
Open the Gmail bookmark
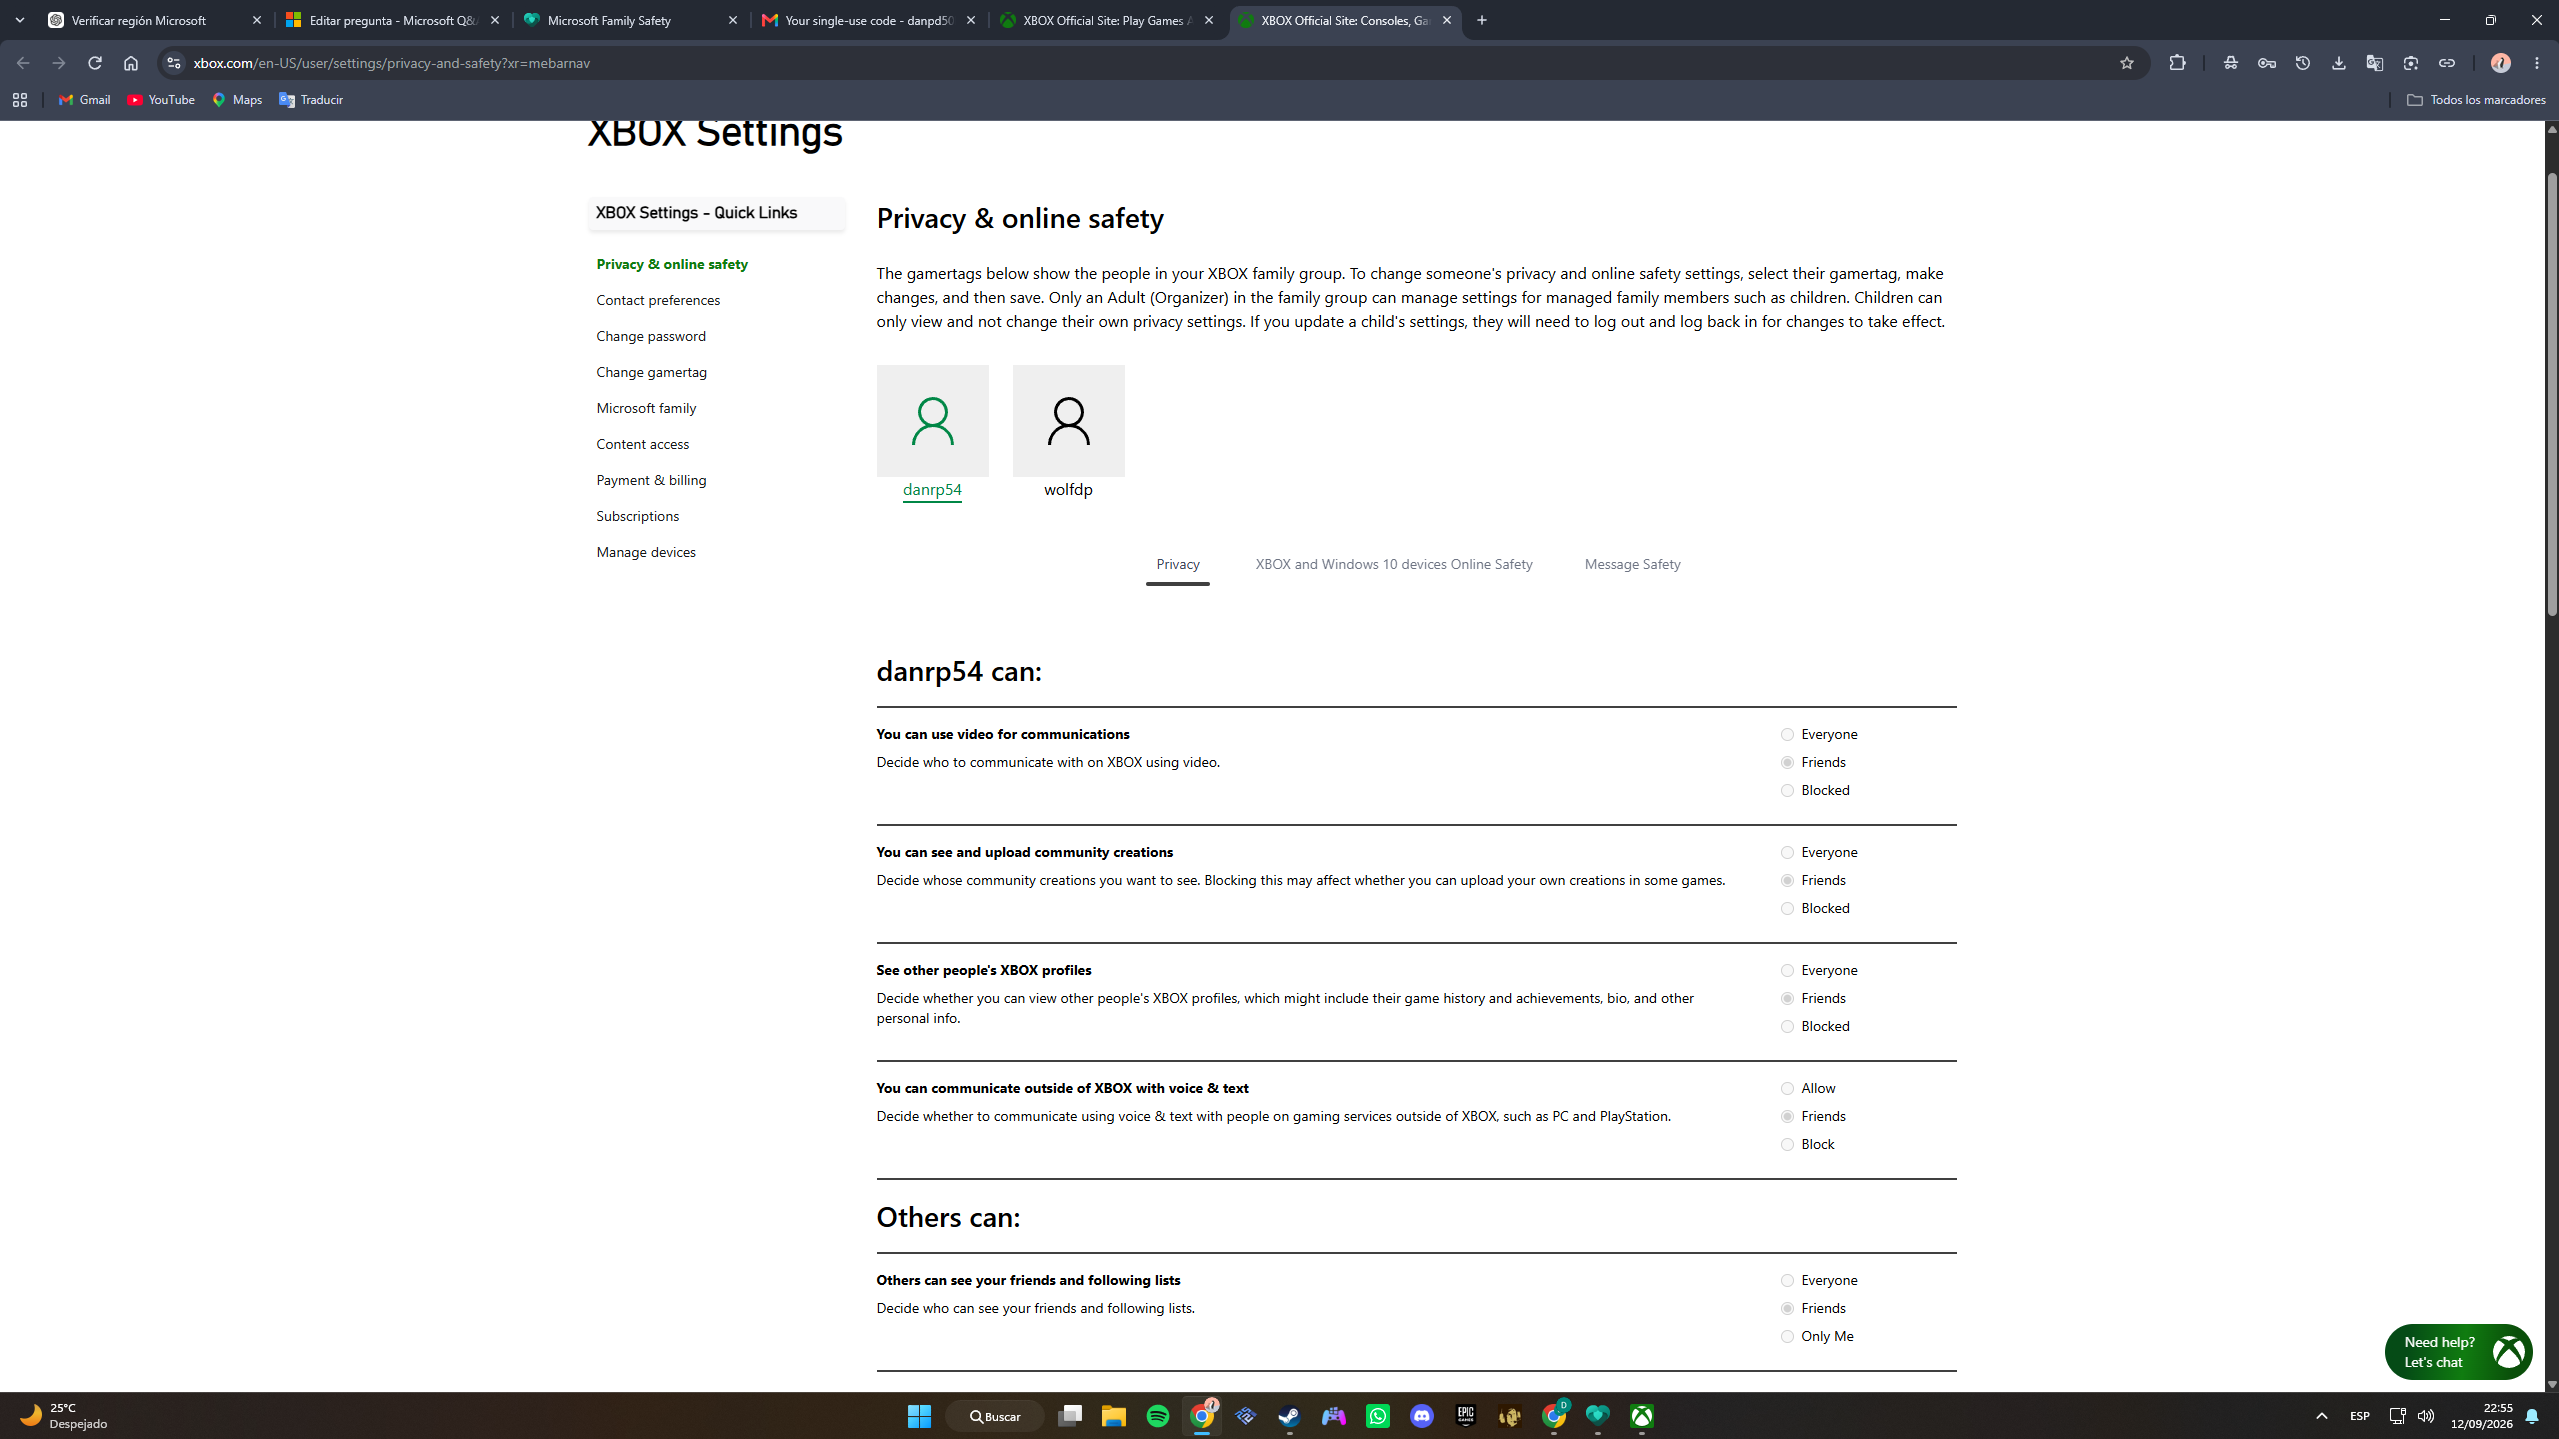[x=85, y=100]
